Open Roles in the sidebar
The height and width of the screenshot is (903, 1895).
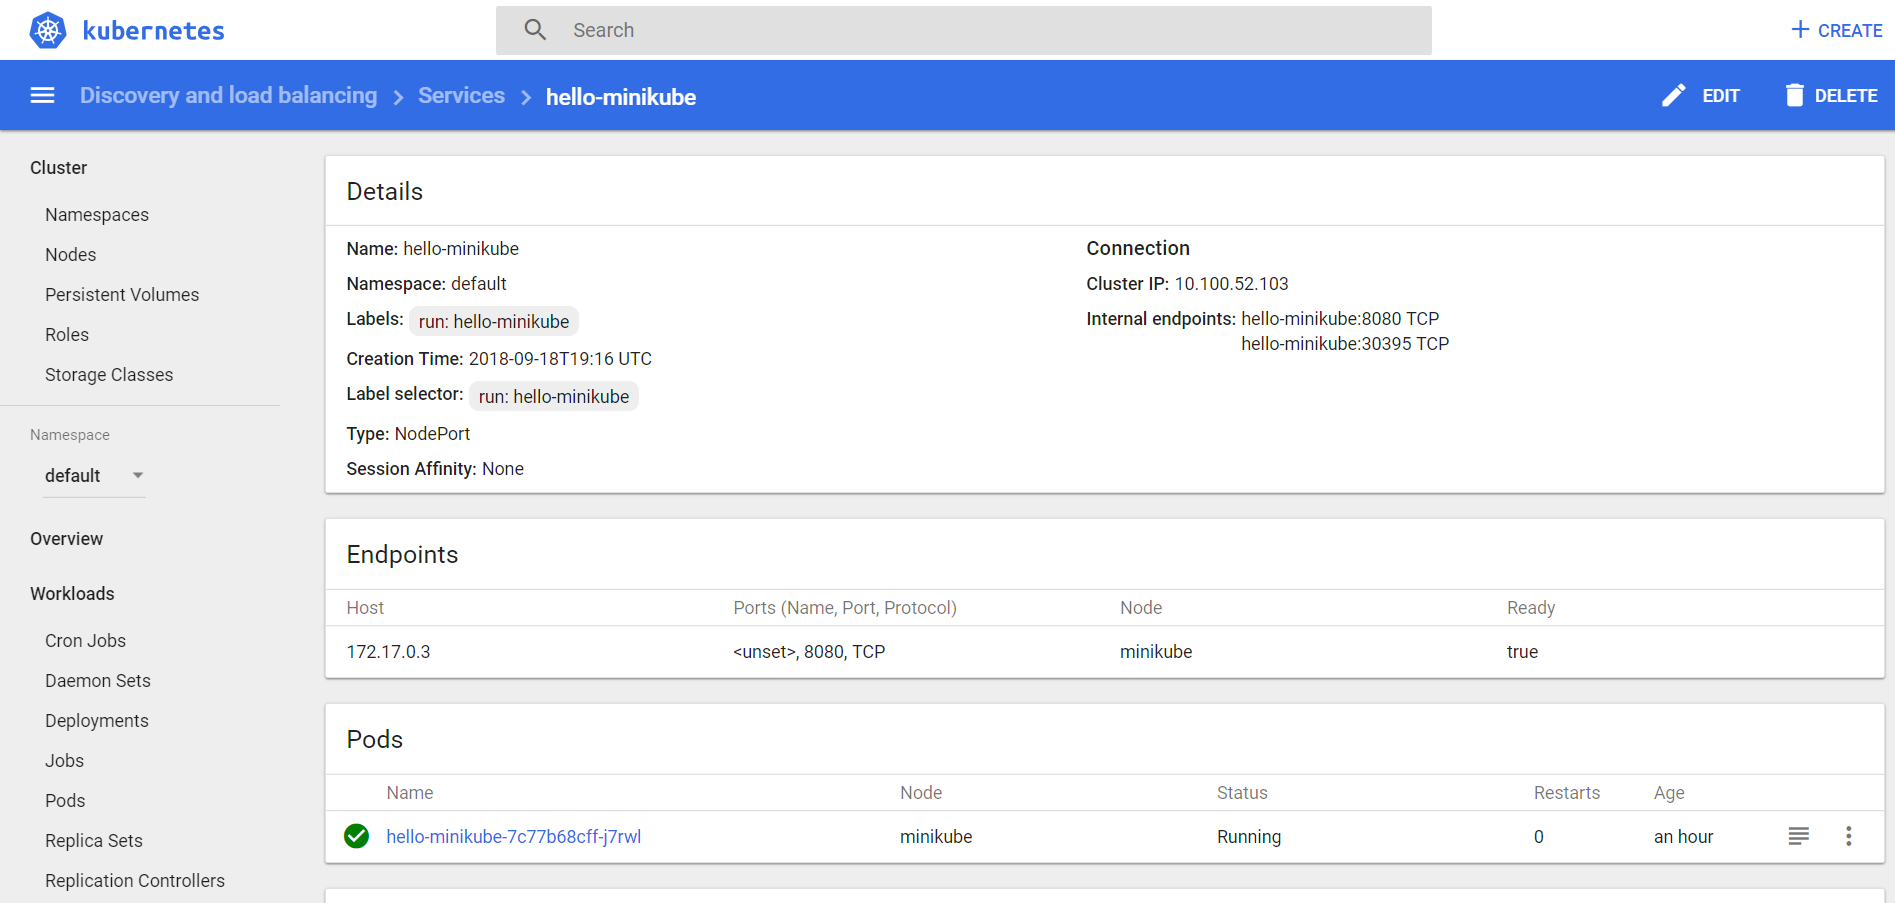point(67,335)
